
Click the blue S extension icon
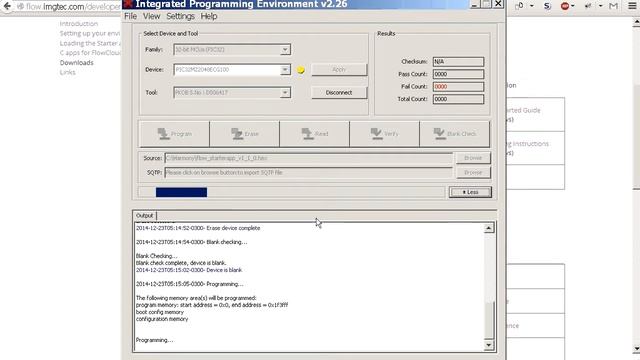pos(547,6)
